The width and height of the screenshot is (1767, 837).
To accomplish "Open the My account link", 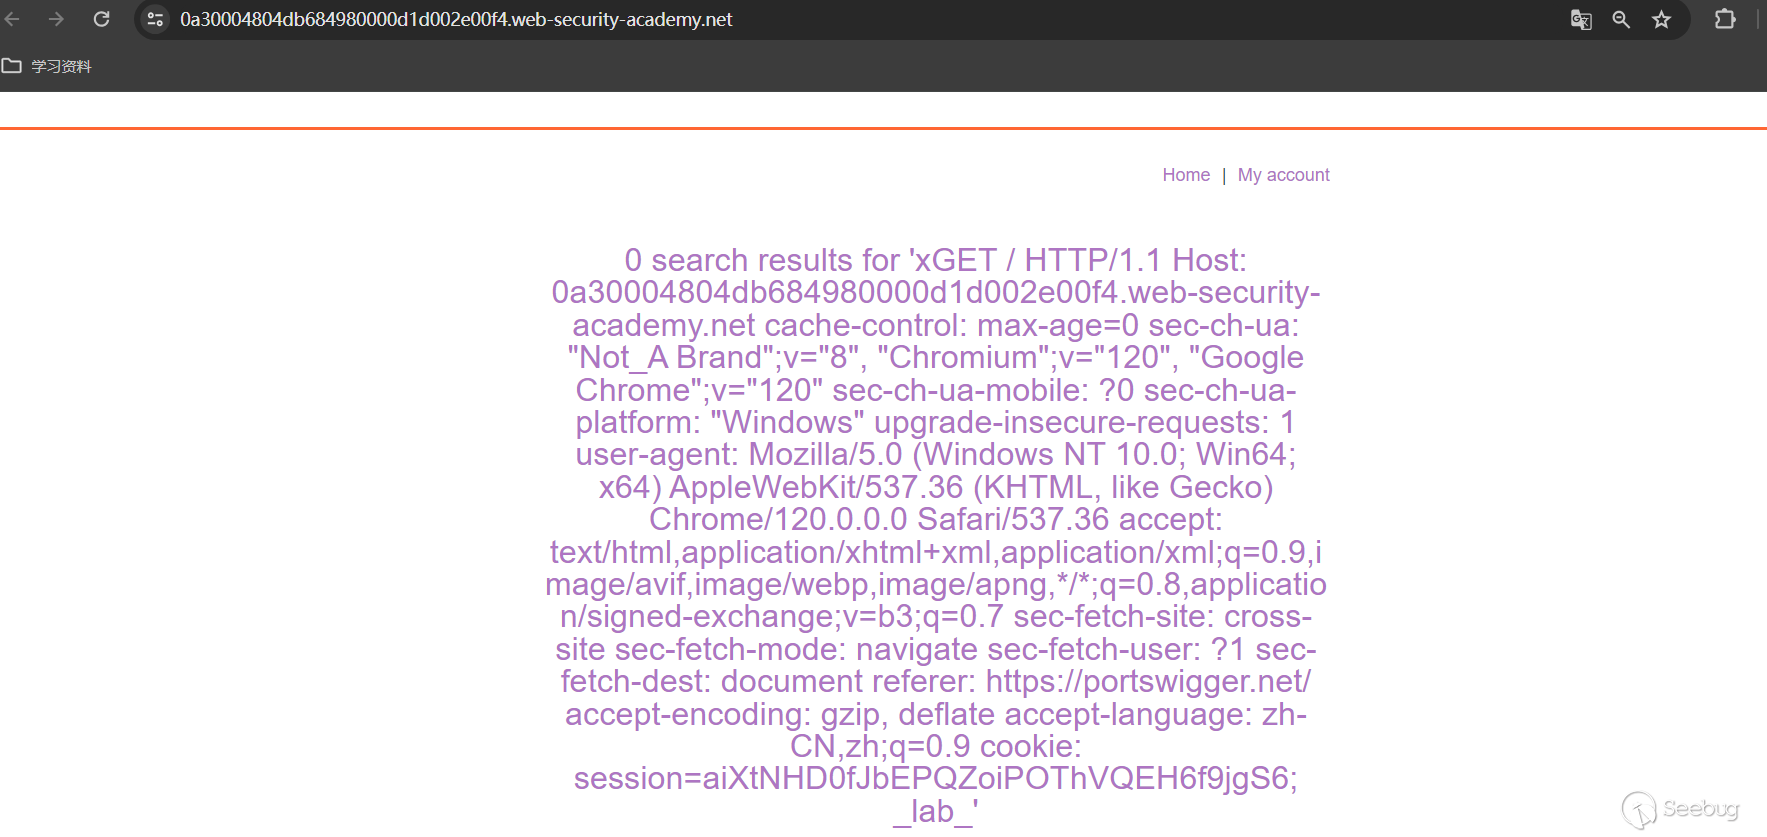I will (x=1283, y=175).
